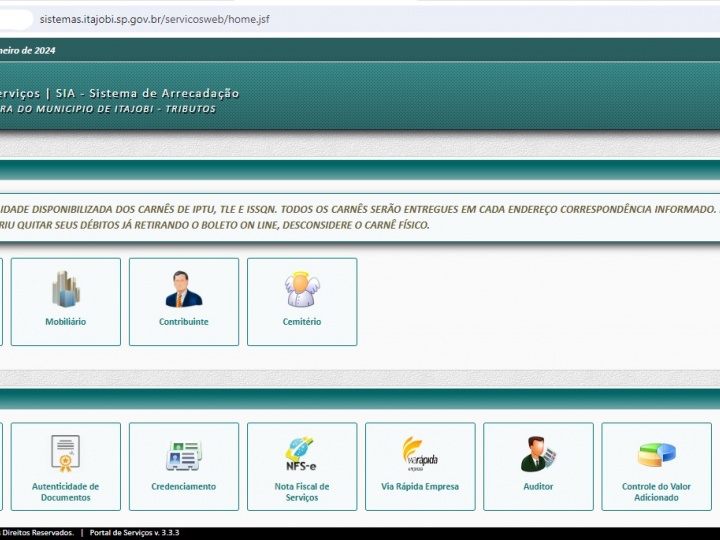Image resolution: width=720 pixels, height=540 pixels.
Task: Choose the Credenciamento text label
Action: [x=184, y=487]
